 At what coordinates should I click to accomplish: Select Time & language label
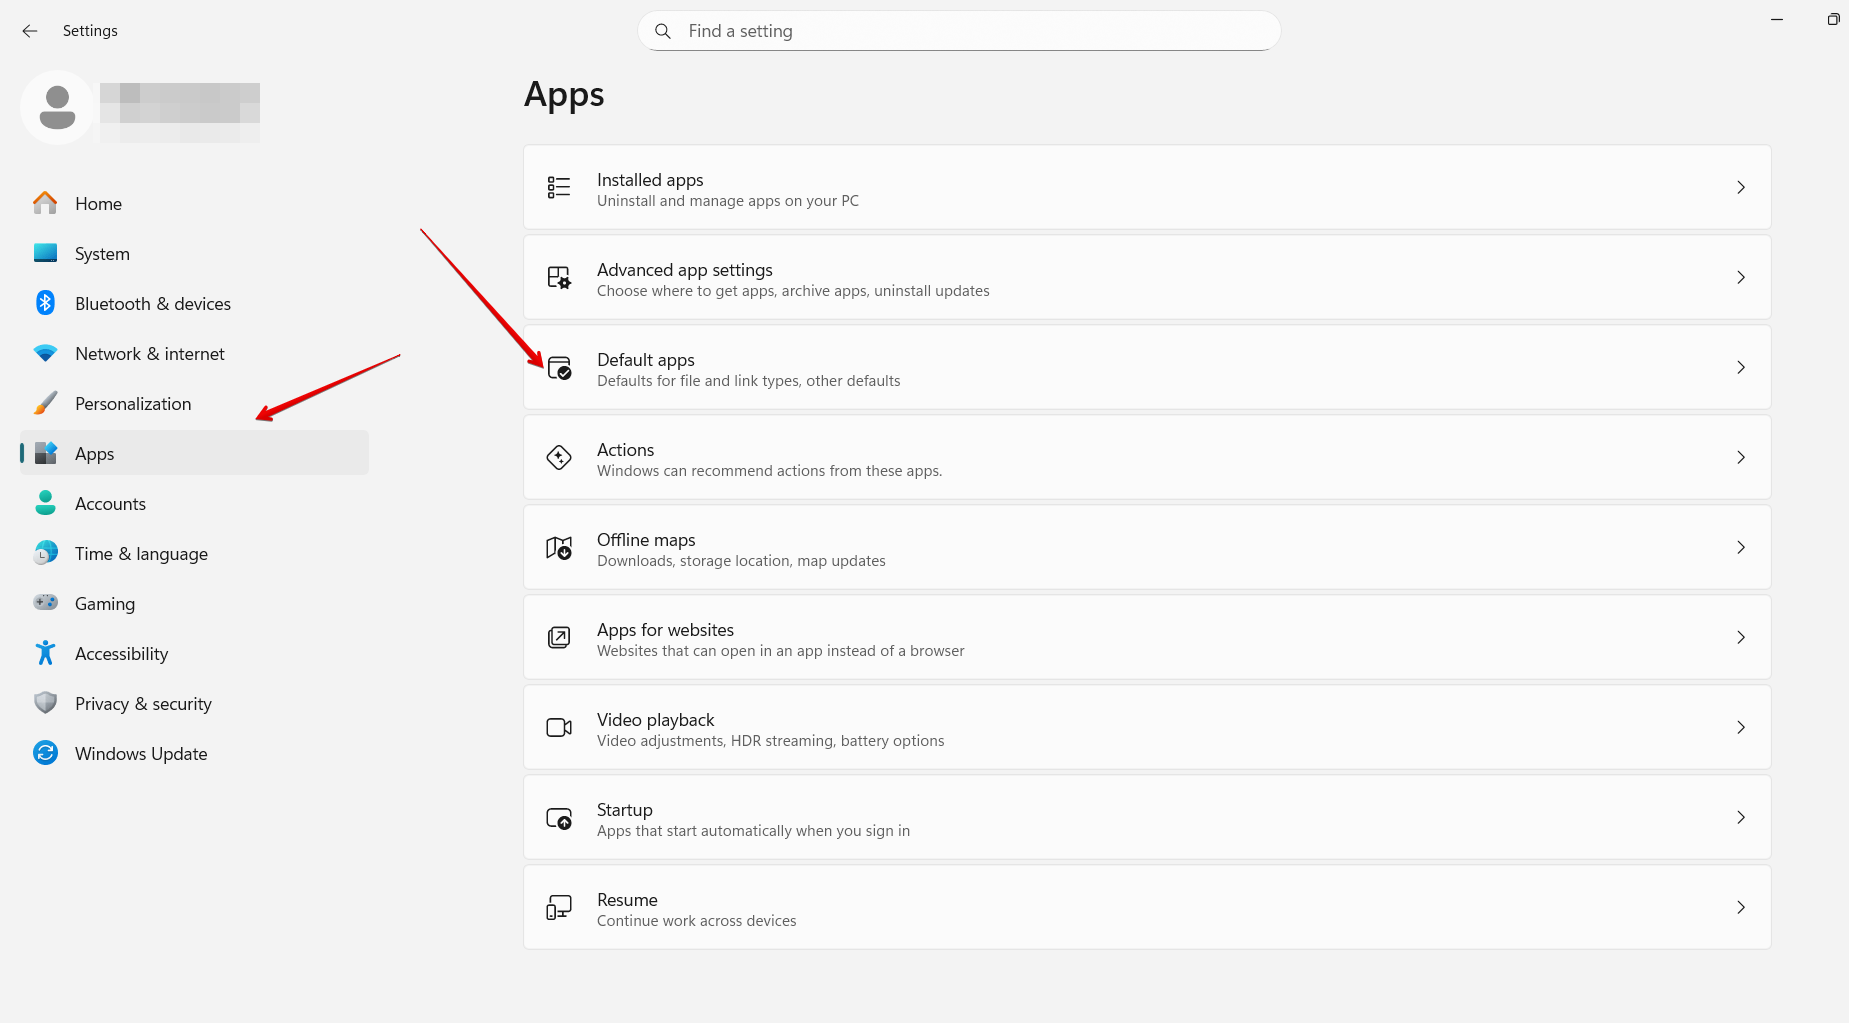point(141,554)
